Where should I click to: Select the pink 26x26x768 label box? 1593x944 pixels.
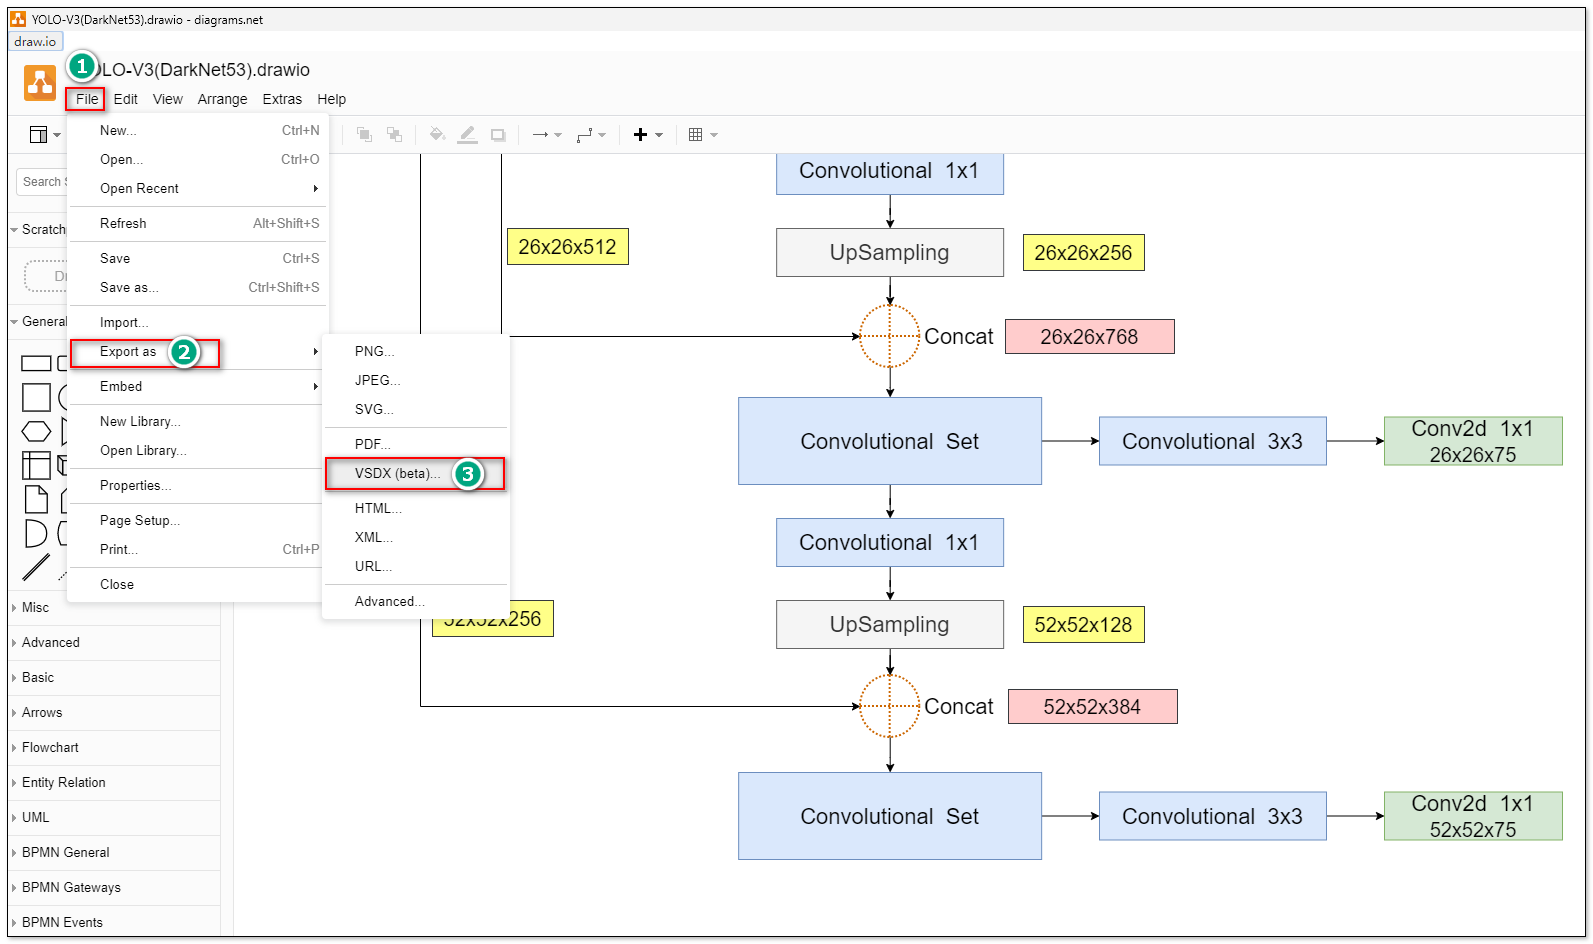[x=1089, y=337]
